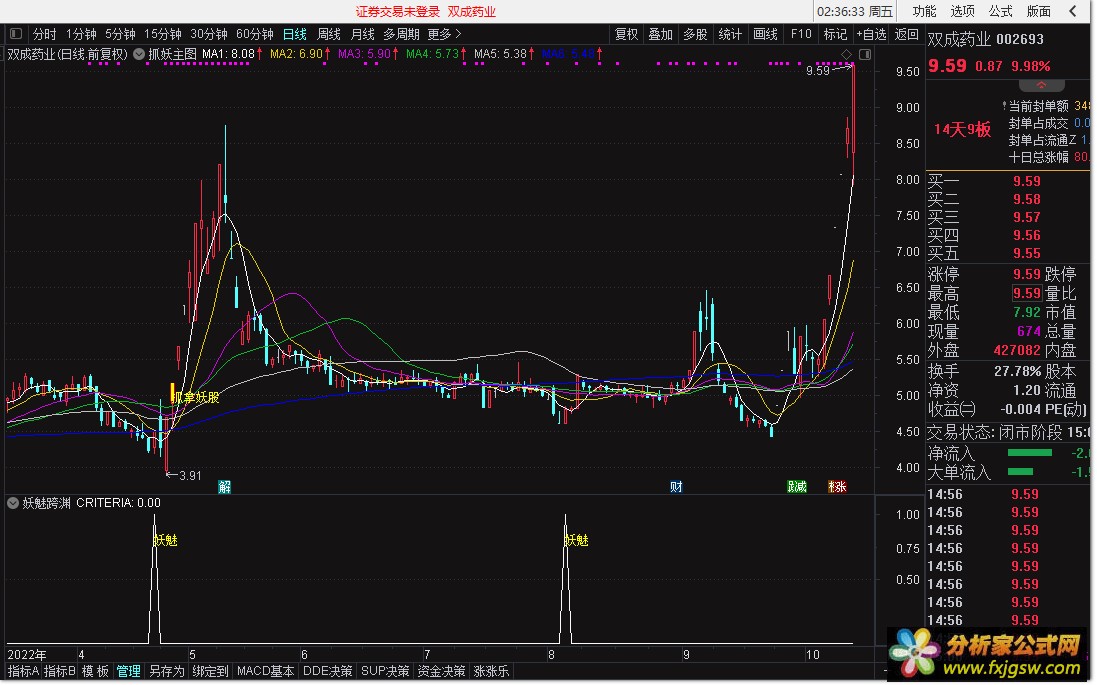This screenshot has height=685, width=1097.
Task: Select the 5分钟 period
Action: (x=120, y=34)
